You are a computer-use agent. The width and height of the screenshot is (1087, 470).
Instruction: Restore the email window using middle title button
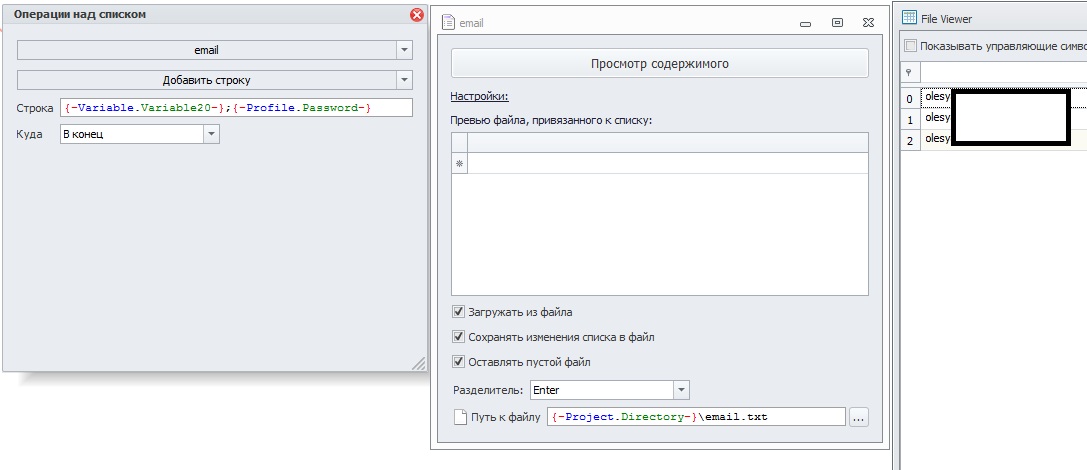coord(837,23)
